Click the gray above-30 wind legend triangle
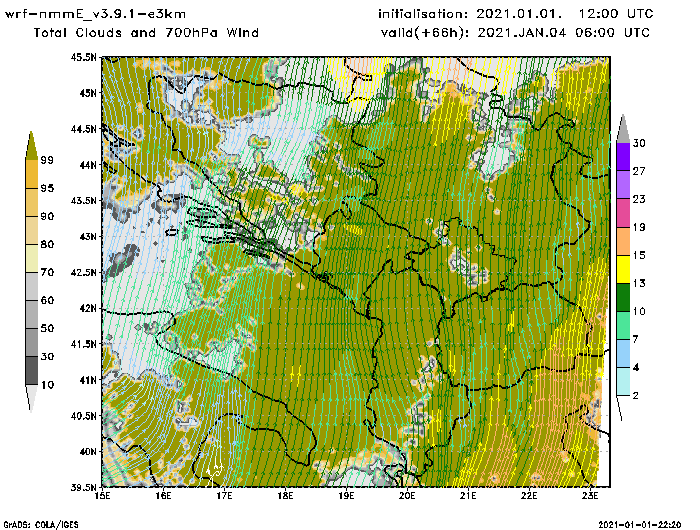Image resolution: width=700 pixels, height=530 pixels. pos(623,129)
